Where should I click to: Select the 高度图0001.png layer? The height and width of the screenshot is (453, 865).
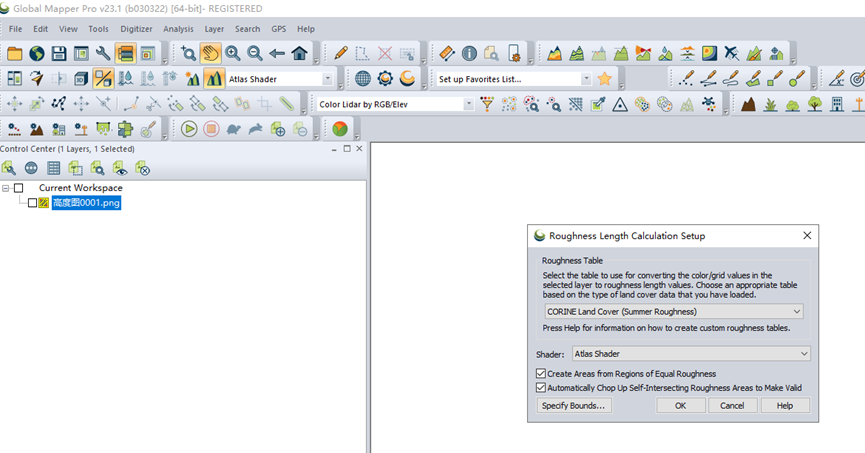coord(86,203)
